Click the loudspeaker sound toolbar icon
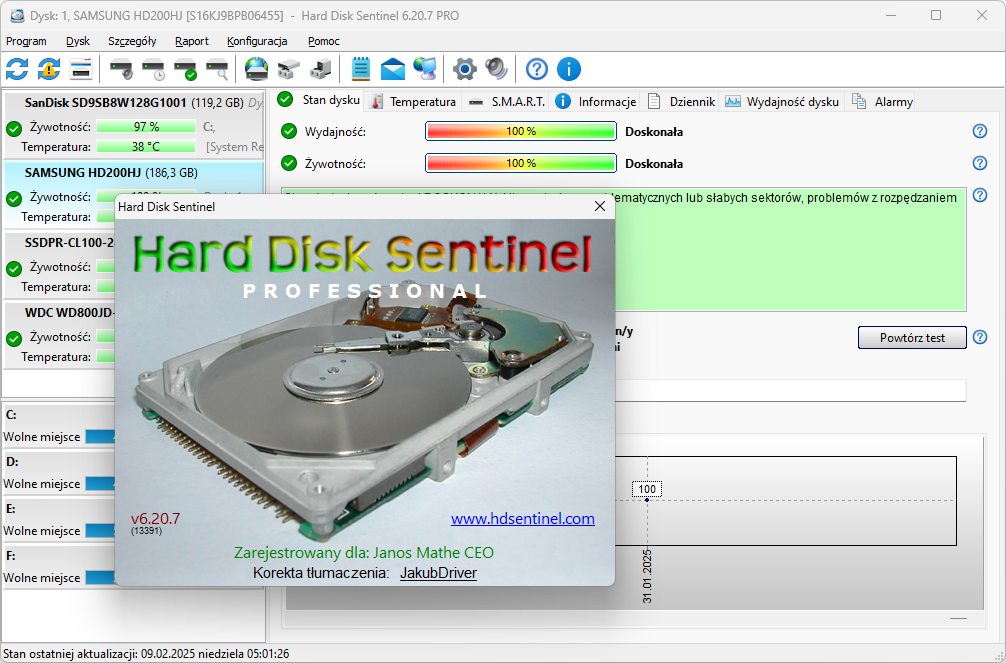The width and height of the screenshot is (1006, 663). click(x=496, y=69)
